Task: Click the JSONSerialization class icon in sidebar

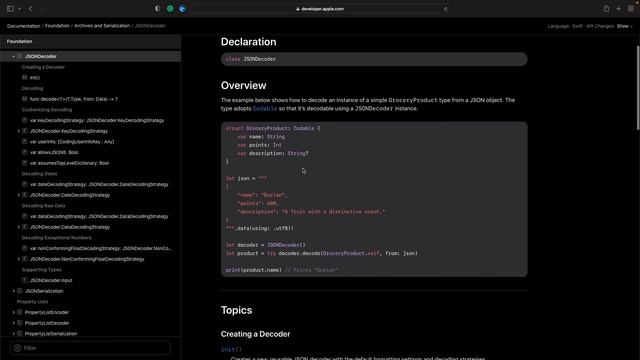Action: tap(20, 291)
